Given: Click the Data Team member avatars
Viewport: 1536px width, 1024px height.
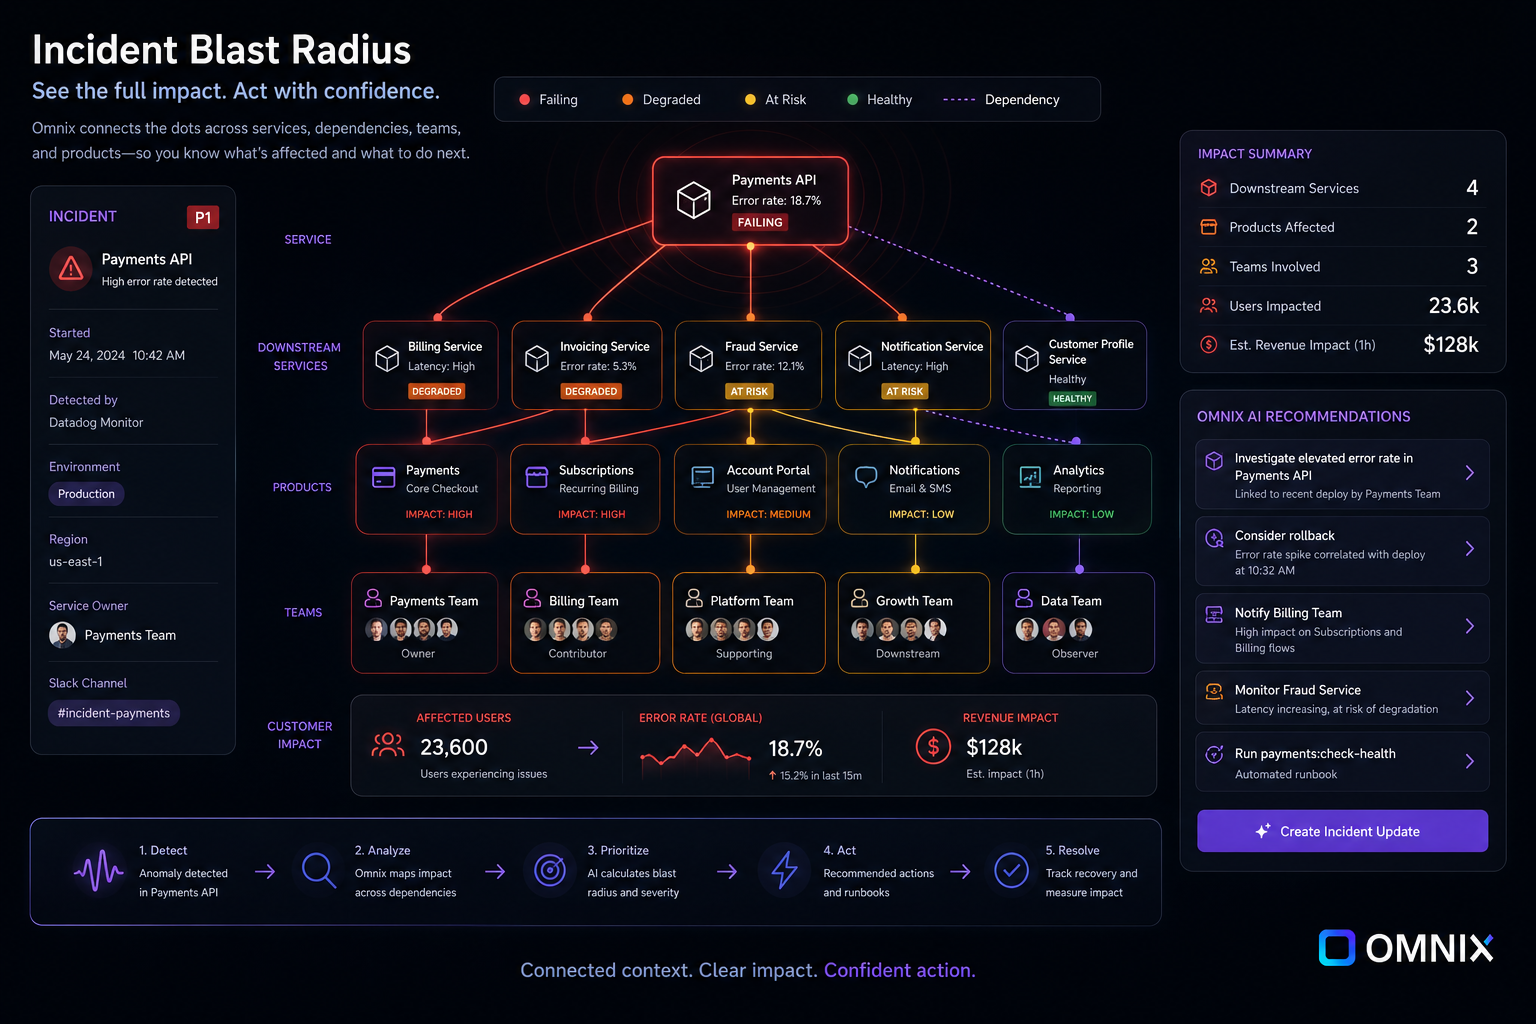Looking at the screenshot, I should click(1054, 629).
